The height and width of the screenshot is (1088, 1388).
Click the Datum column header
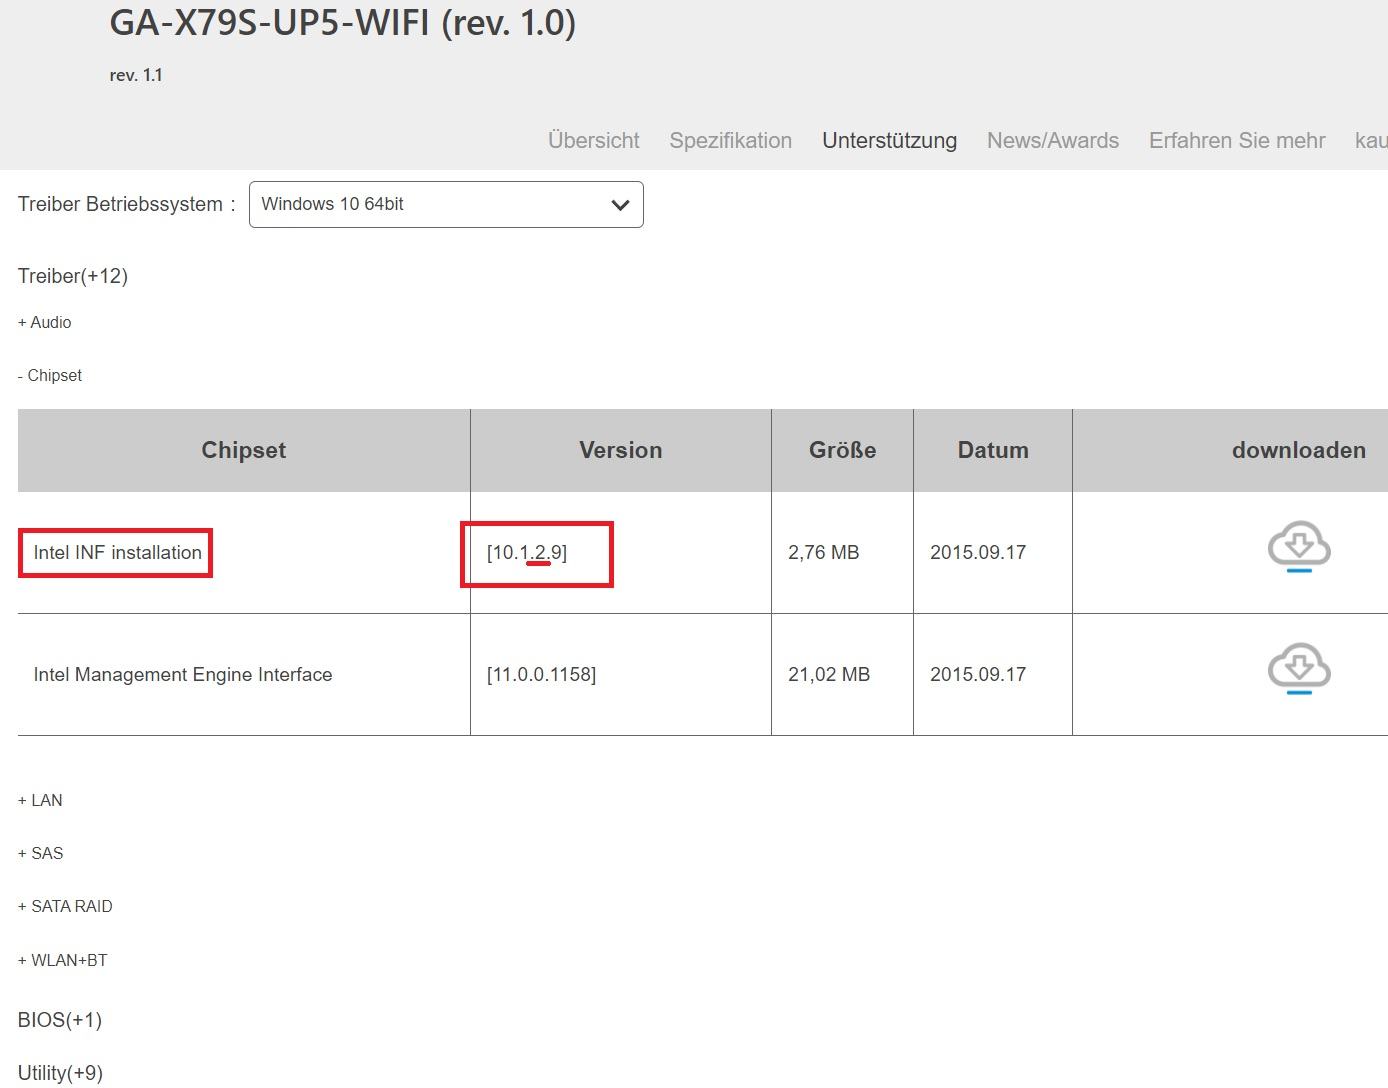pyautogui.click(x=993, y=450)
